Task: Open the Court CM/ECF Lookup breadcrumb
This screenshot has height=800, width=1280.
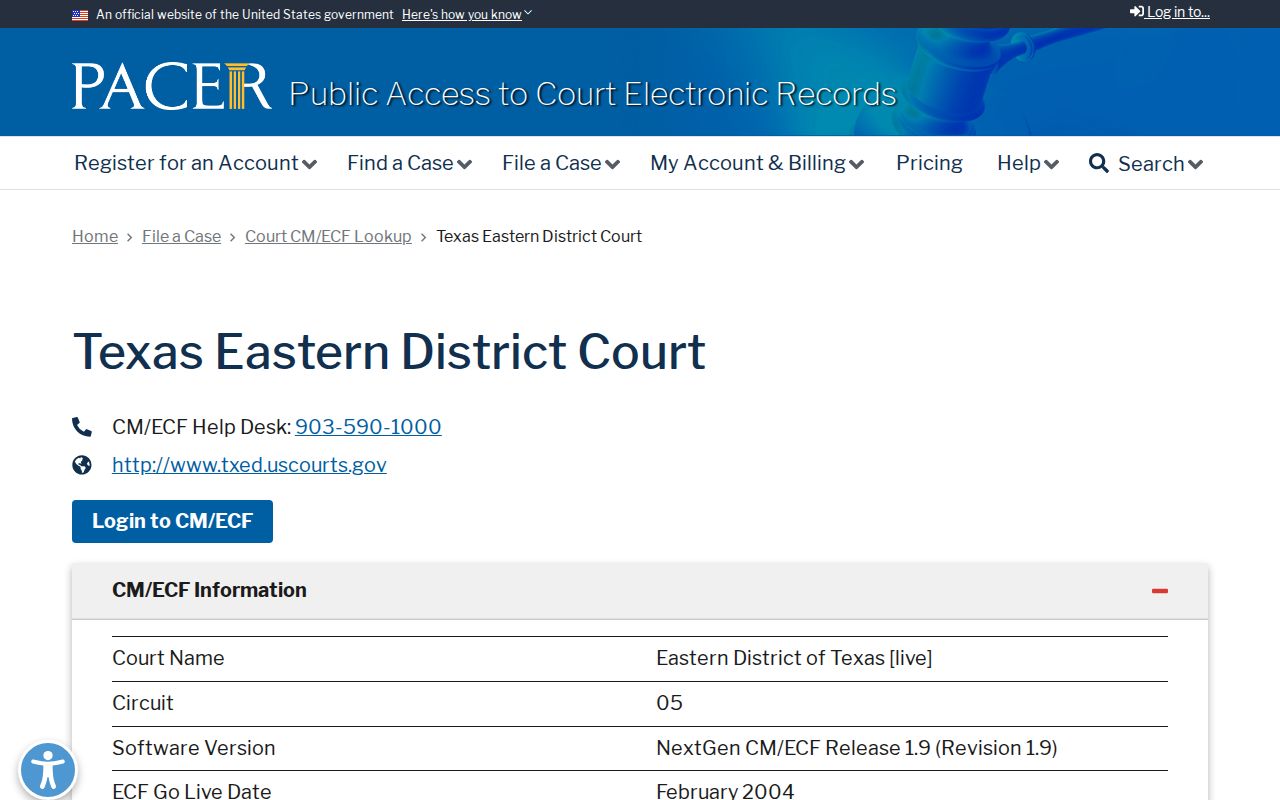Action: 328,236
